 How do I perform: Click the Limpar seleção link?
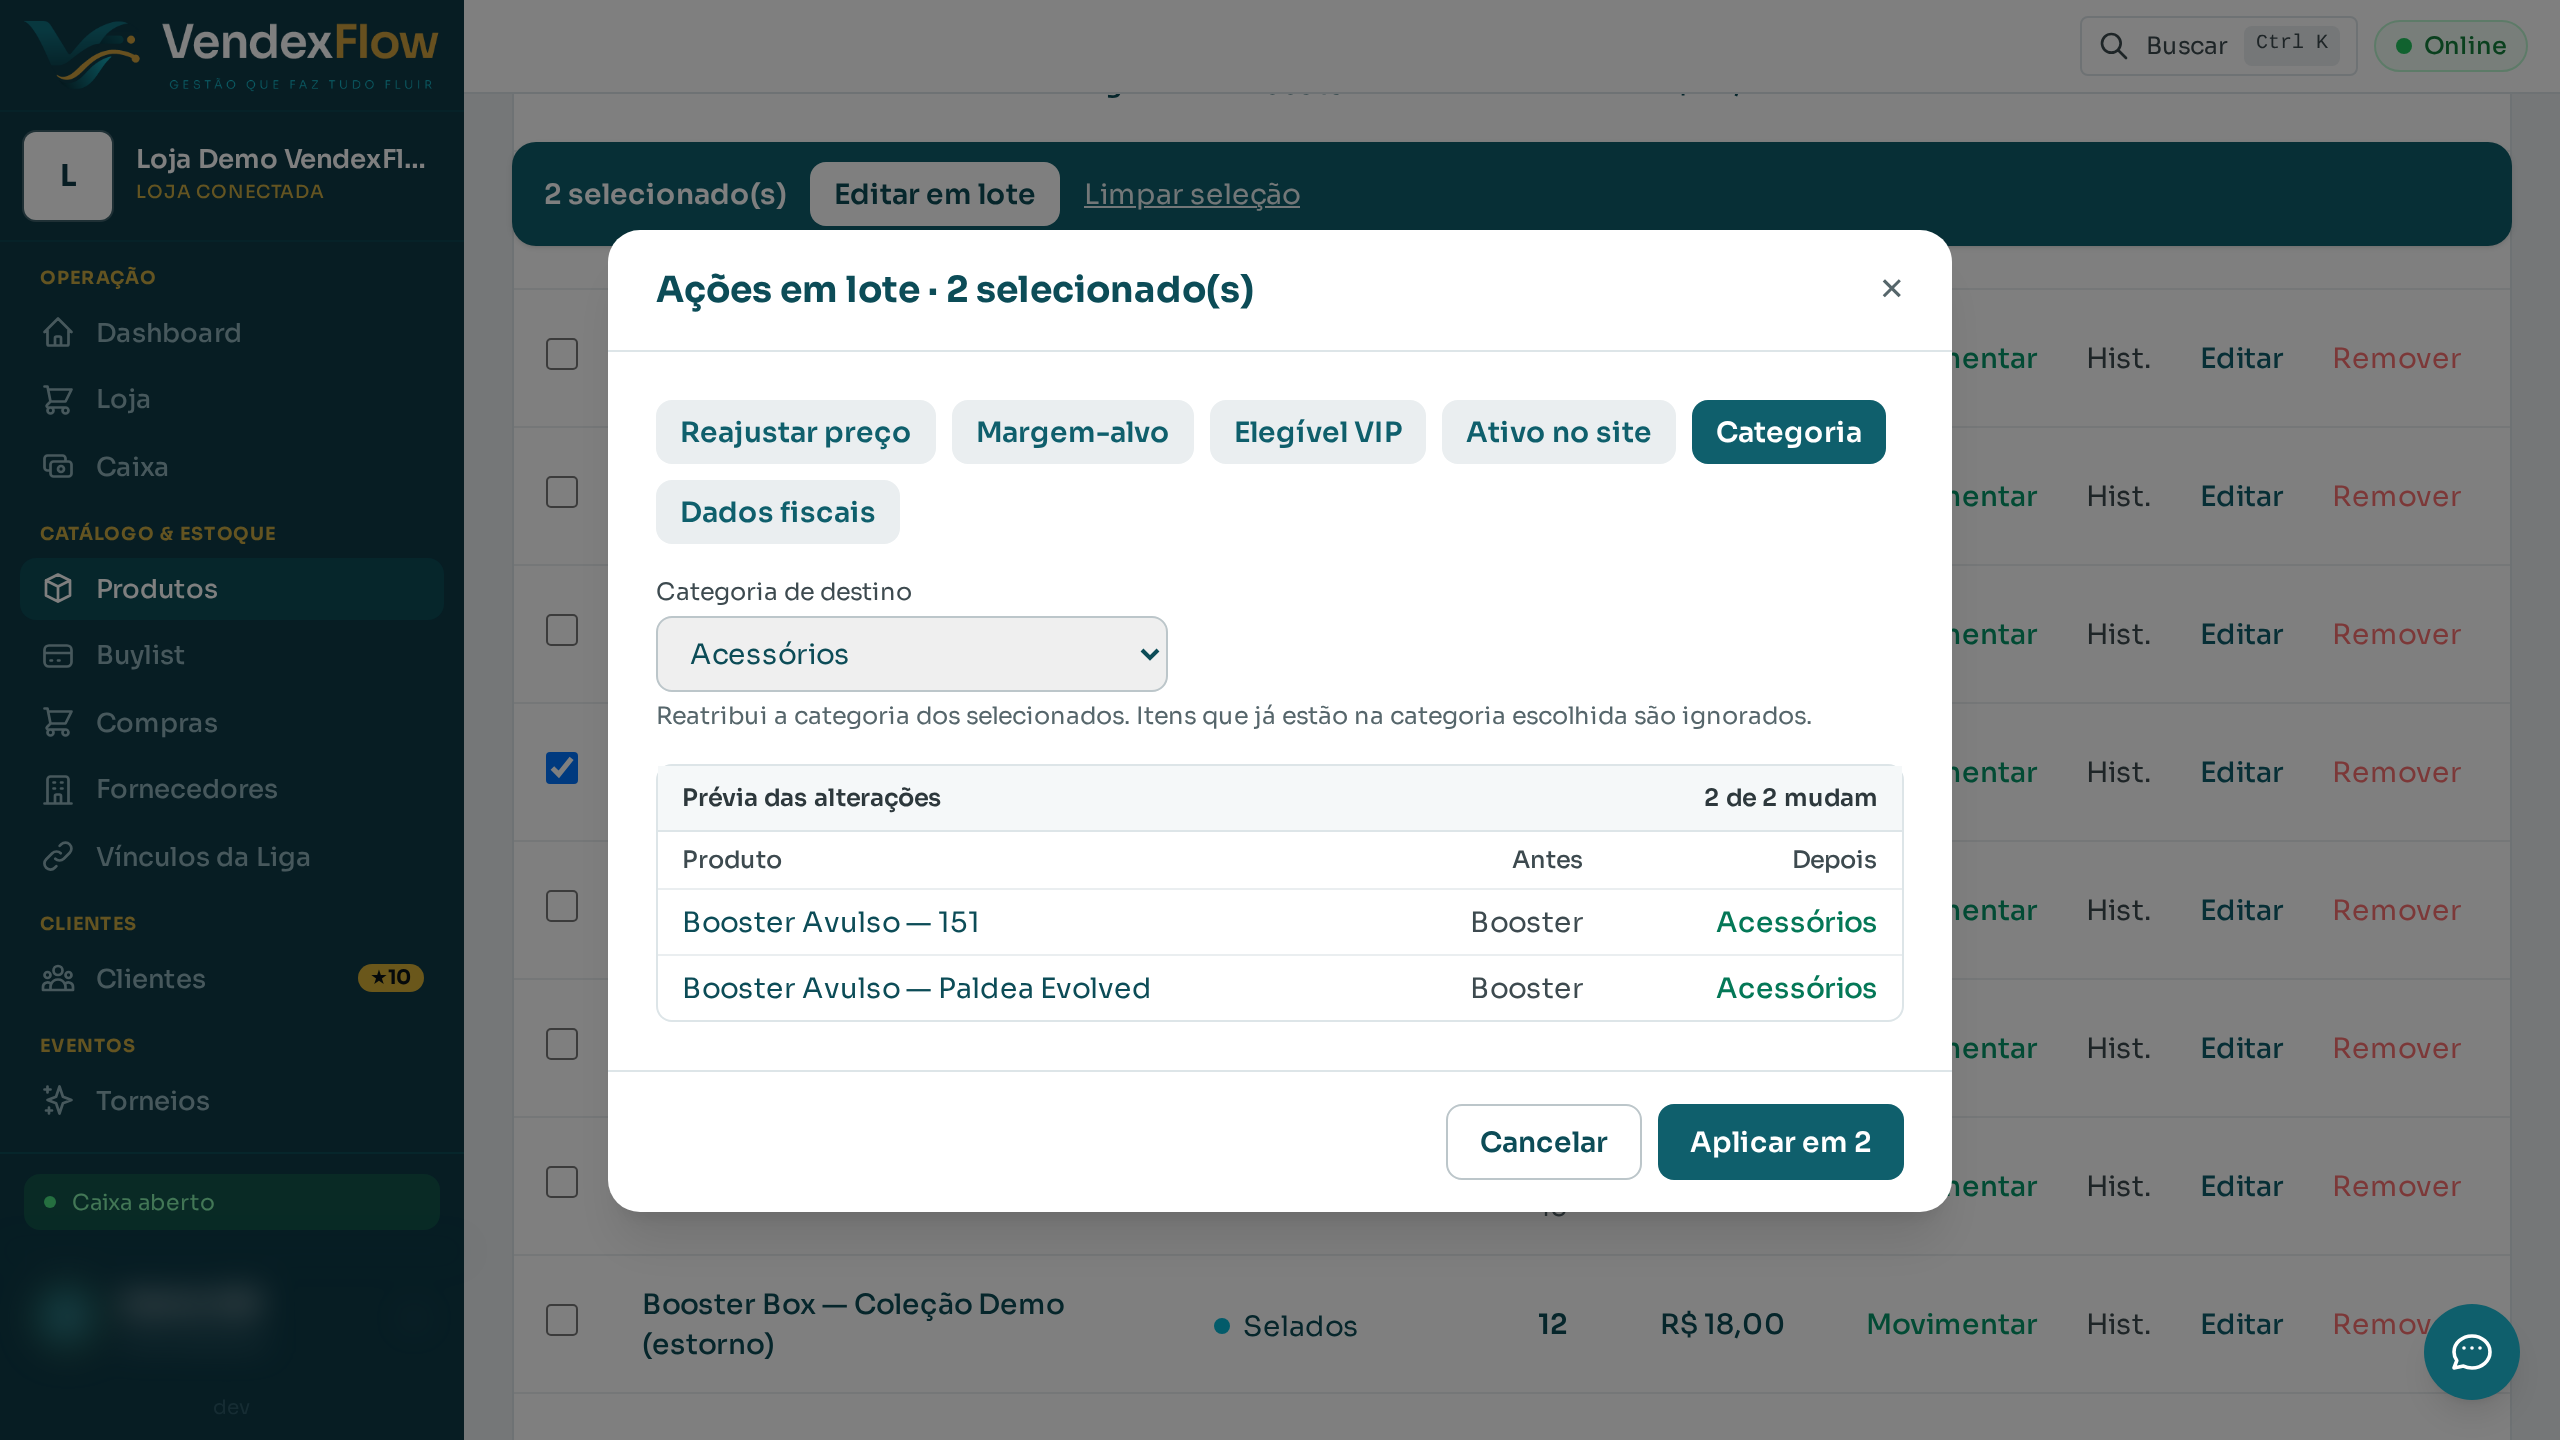click(x=1192, y=194)
